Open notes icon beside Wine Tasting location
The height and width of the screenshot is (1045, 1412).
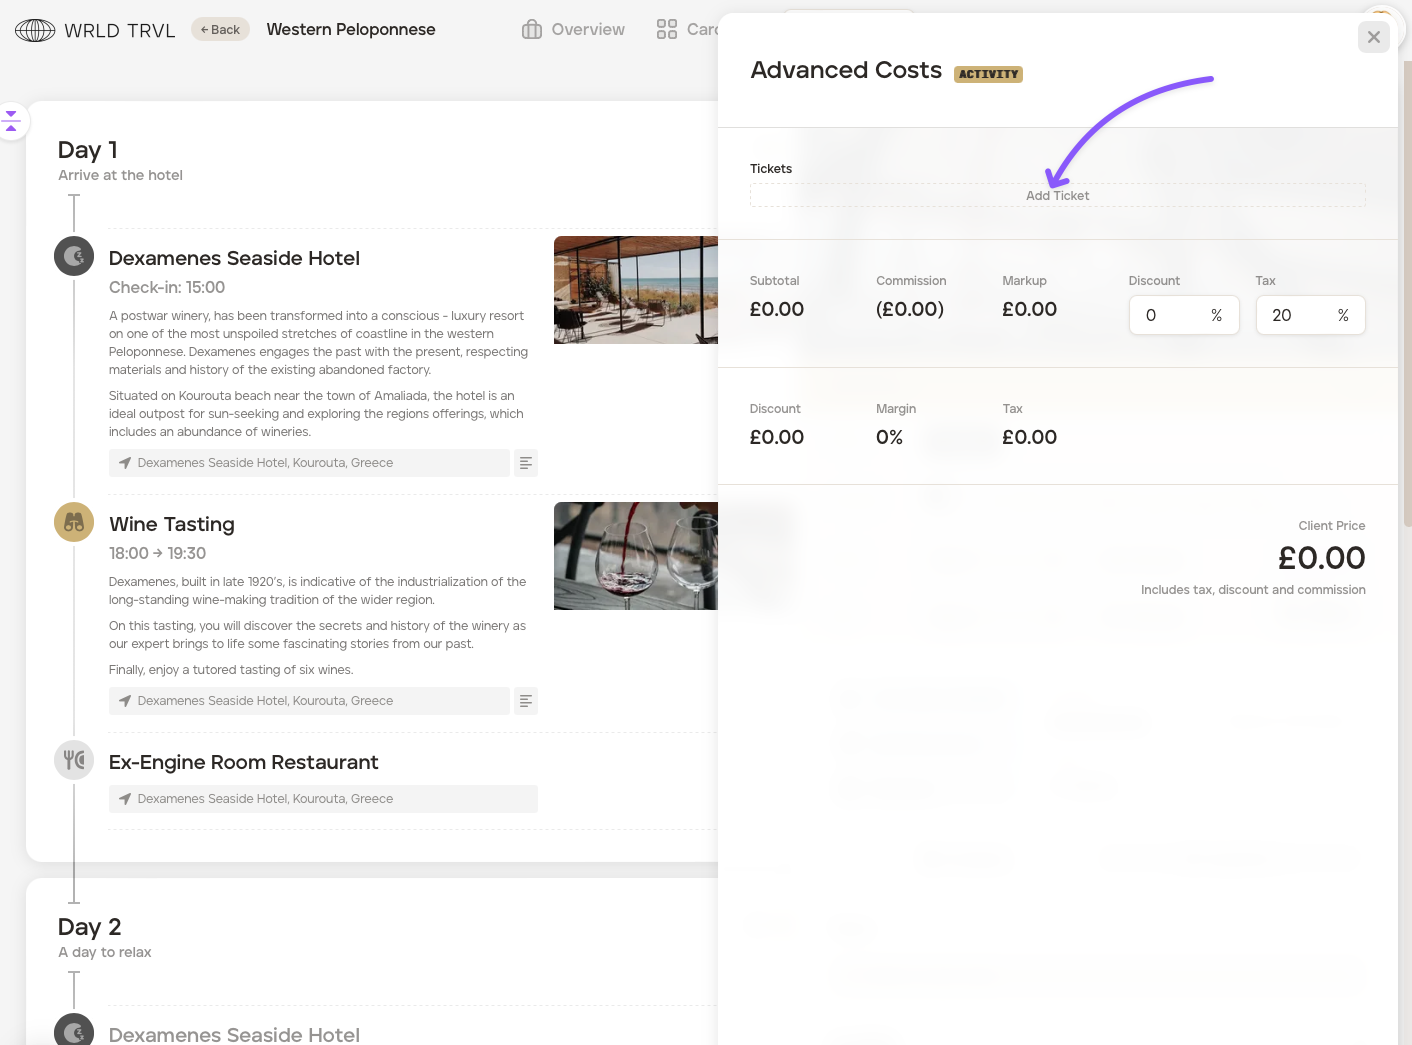(x=526, y=701)
